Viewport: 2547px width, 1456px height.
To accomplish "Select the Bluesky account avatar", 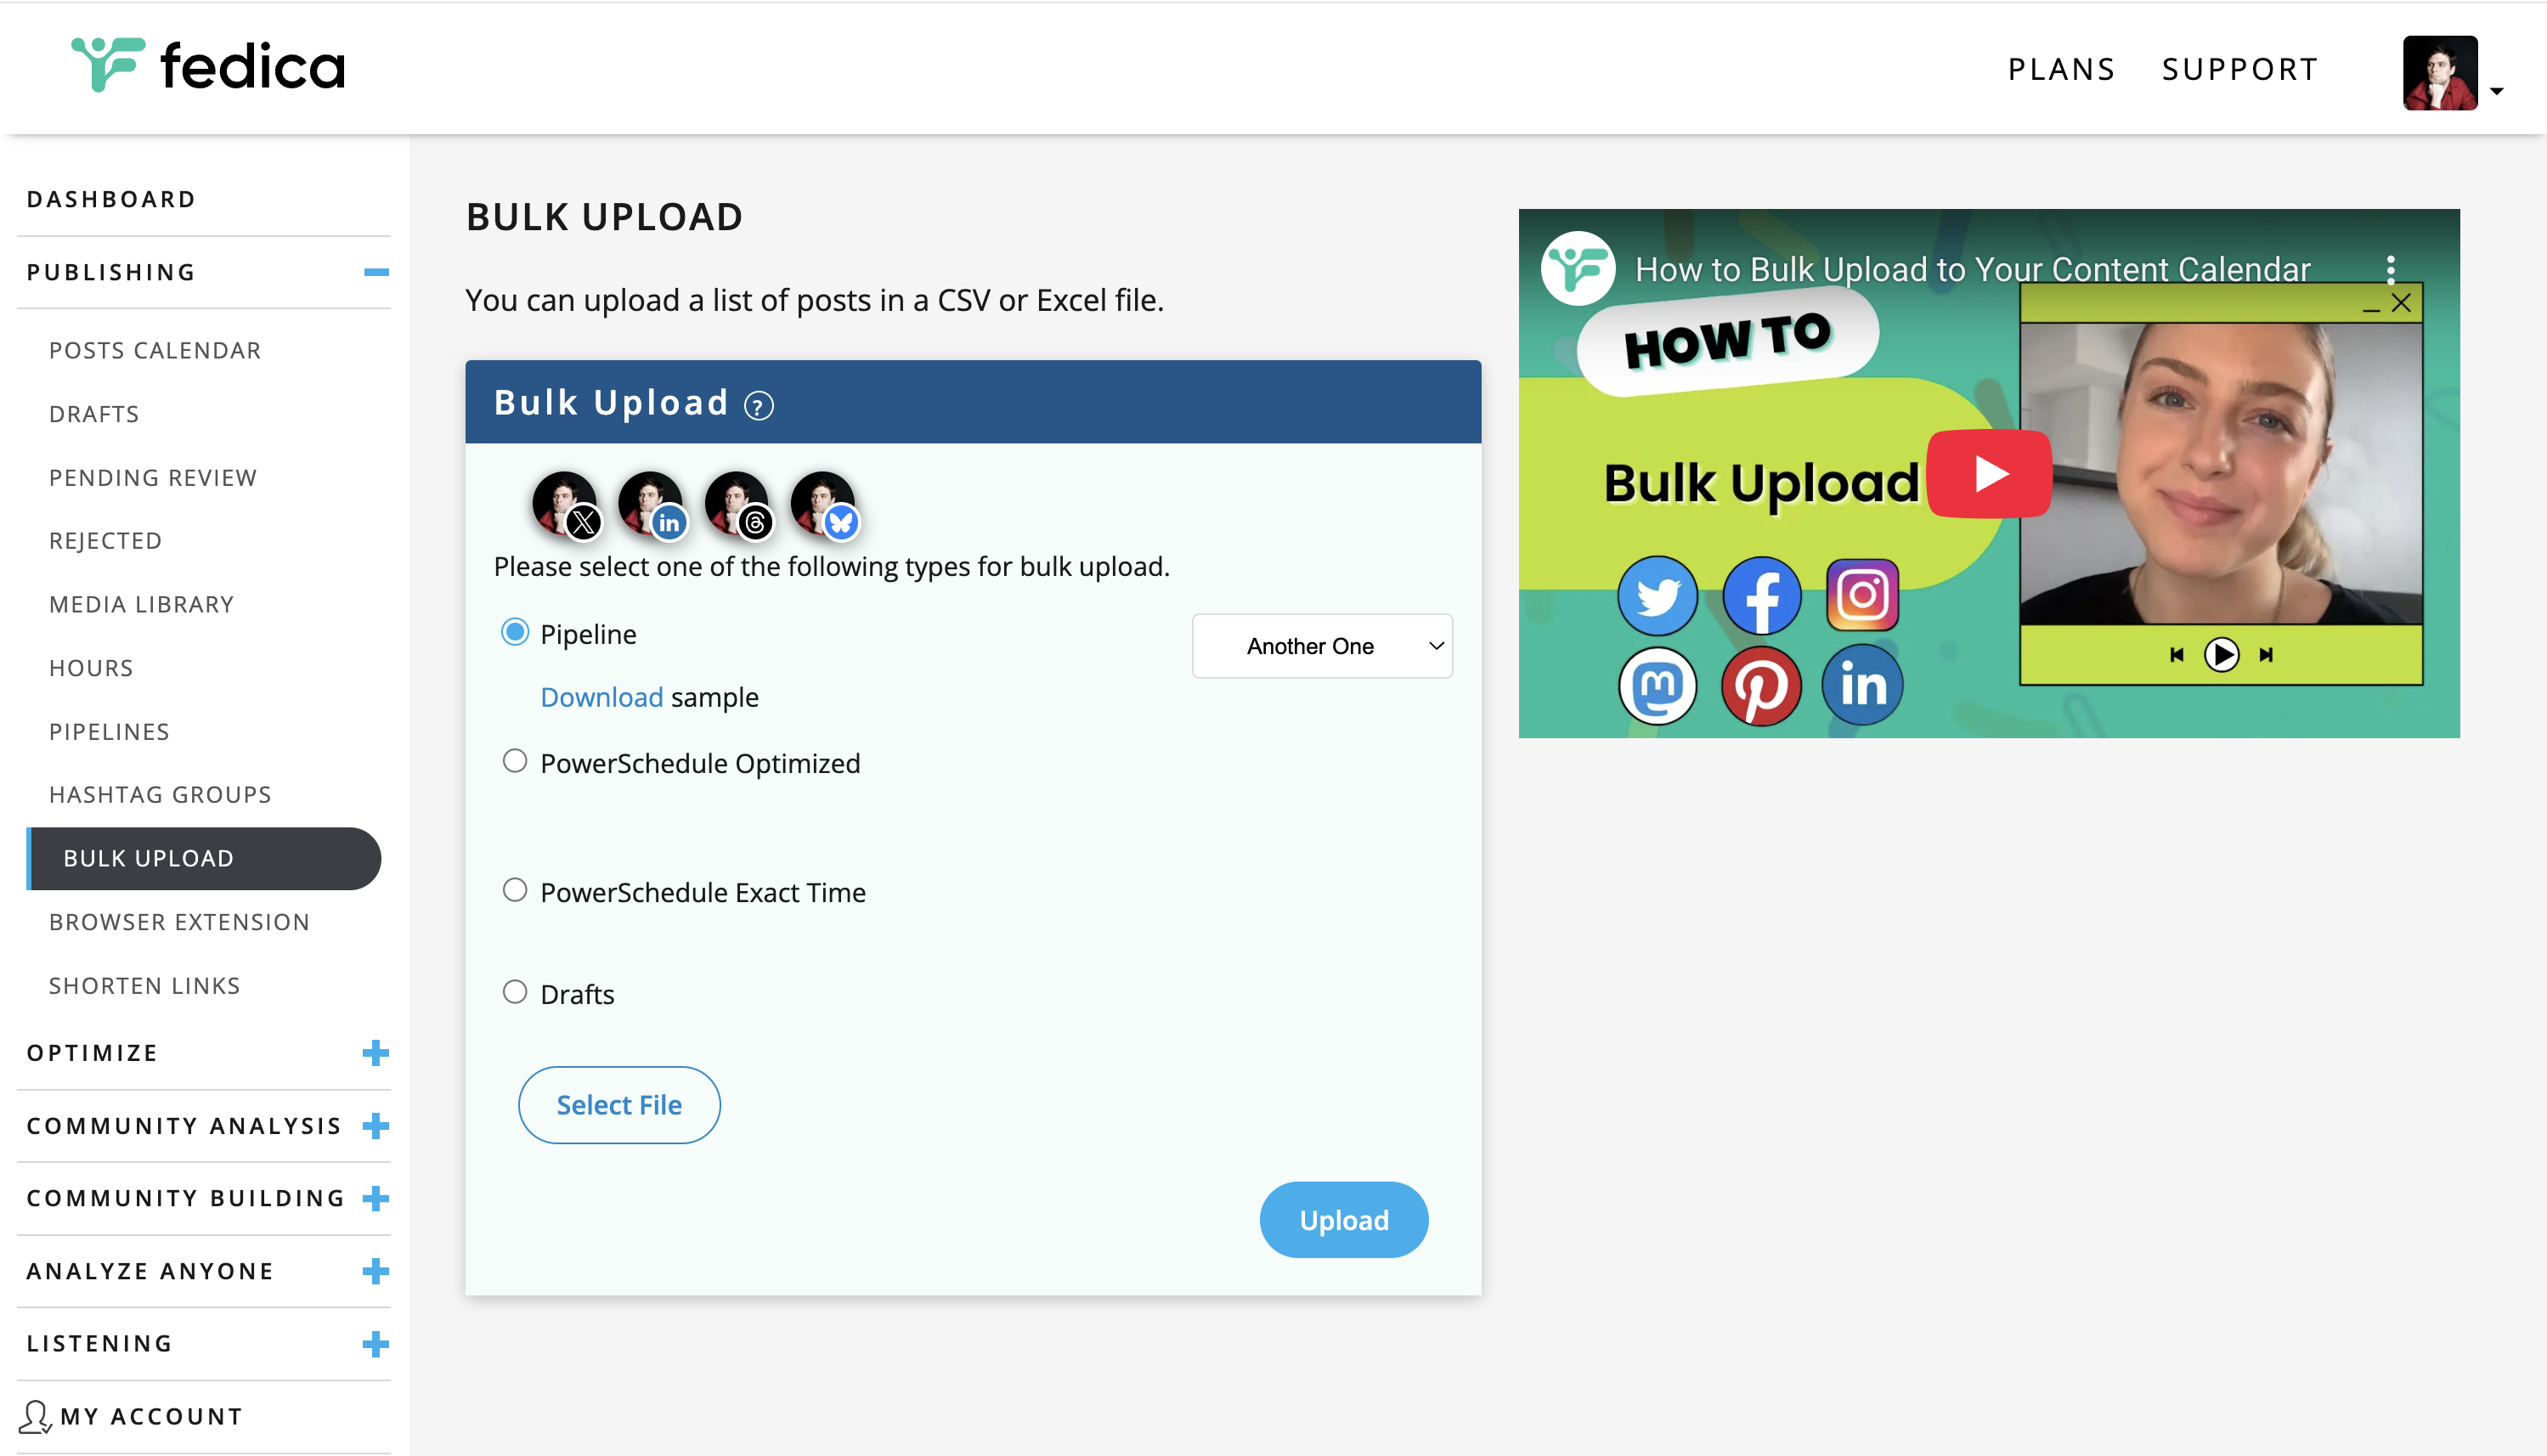I will (823, 503).
